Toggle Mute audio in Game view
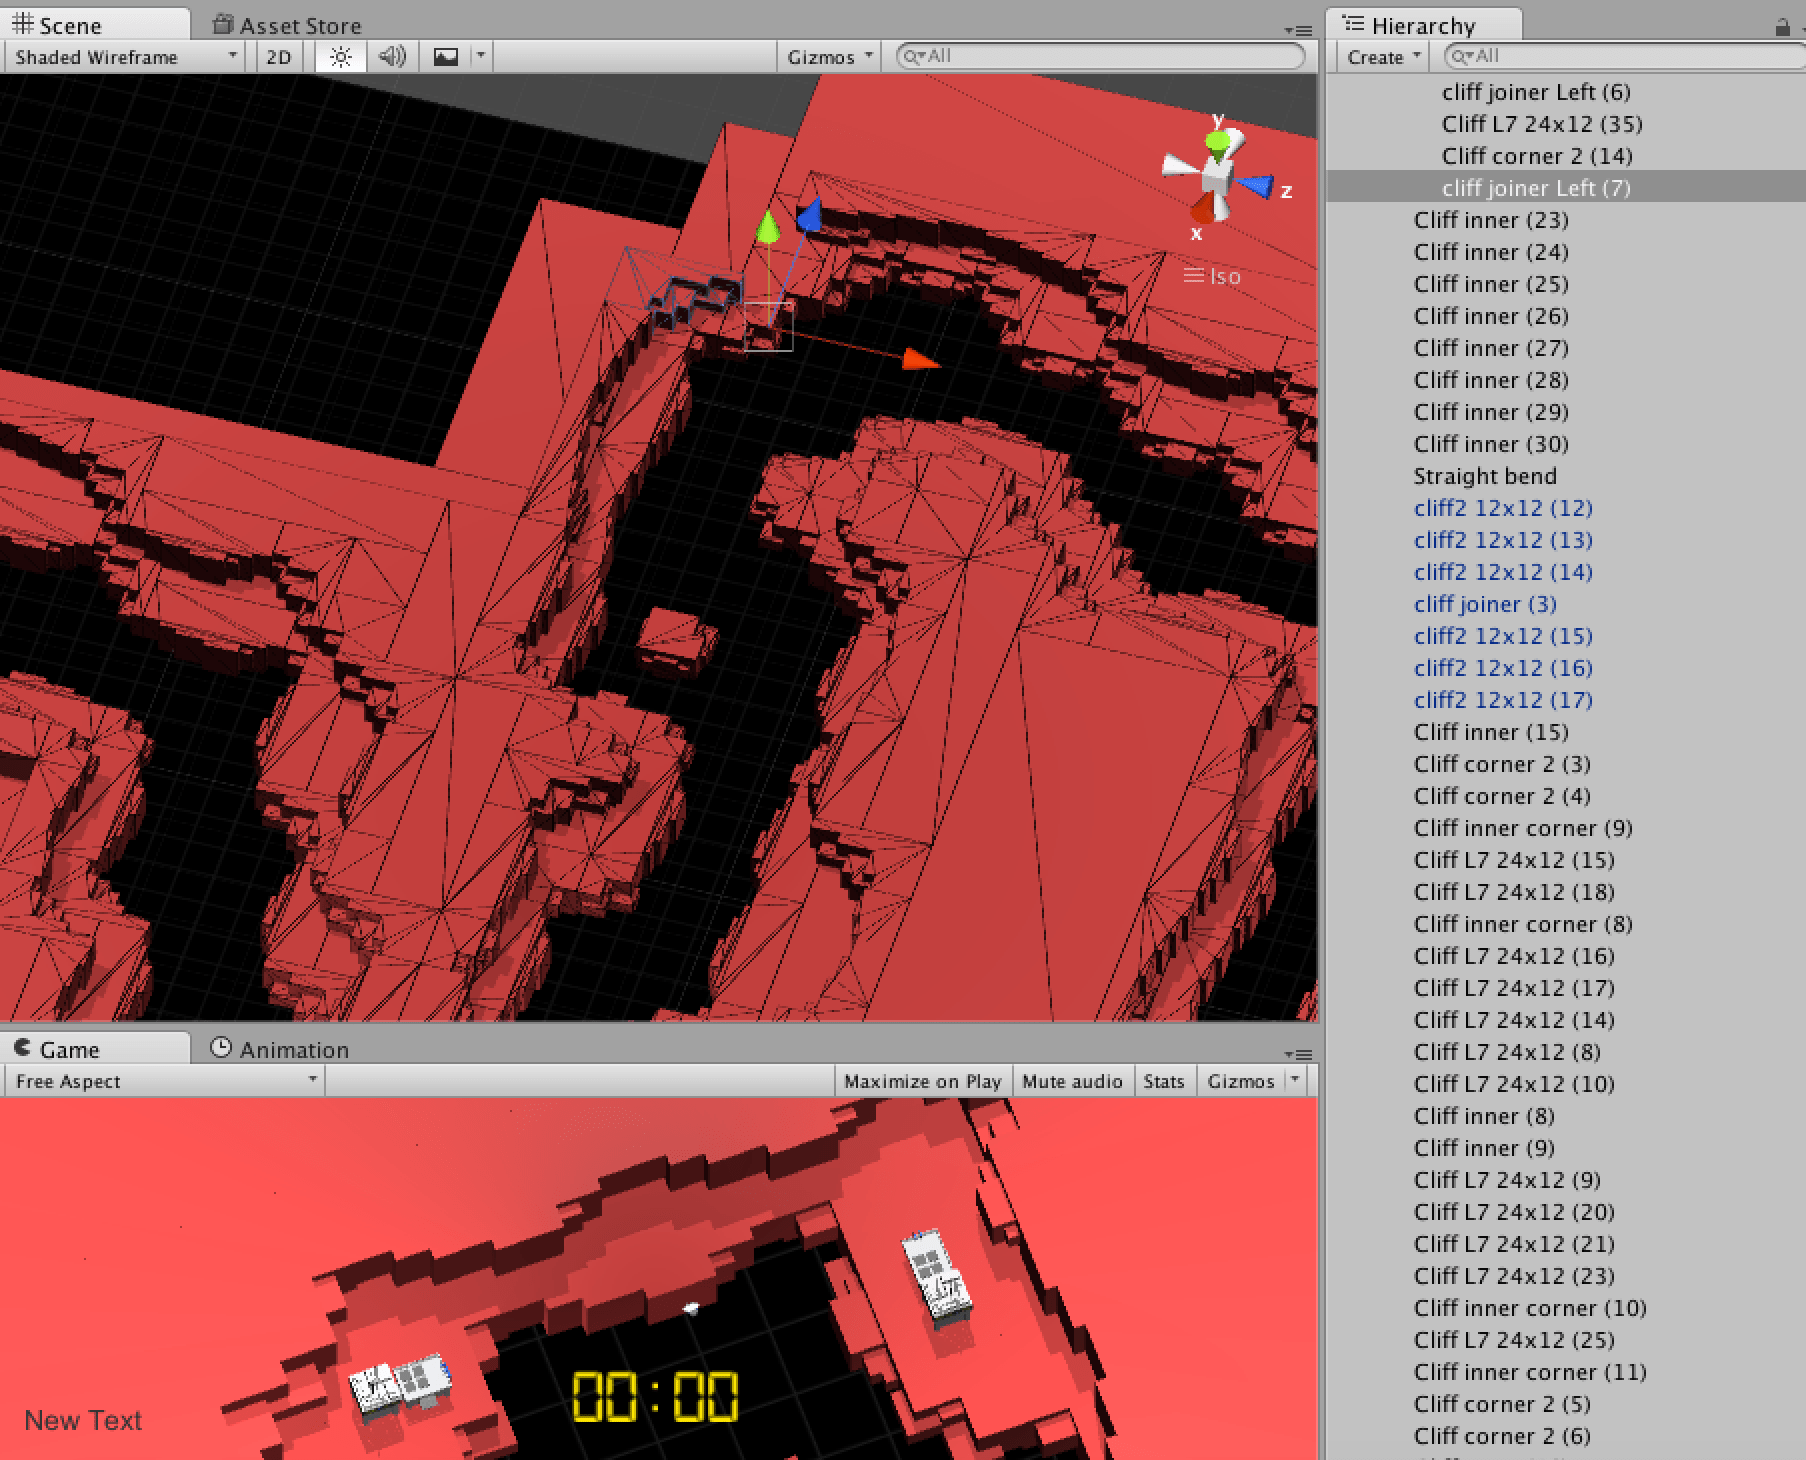This screenshot has height=1460, width=1806. pos(1072,1081)
